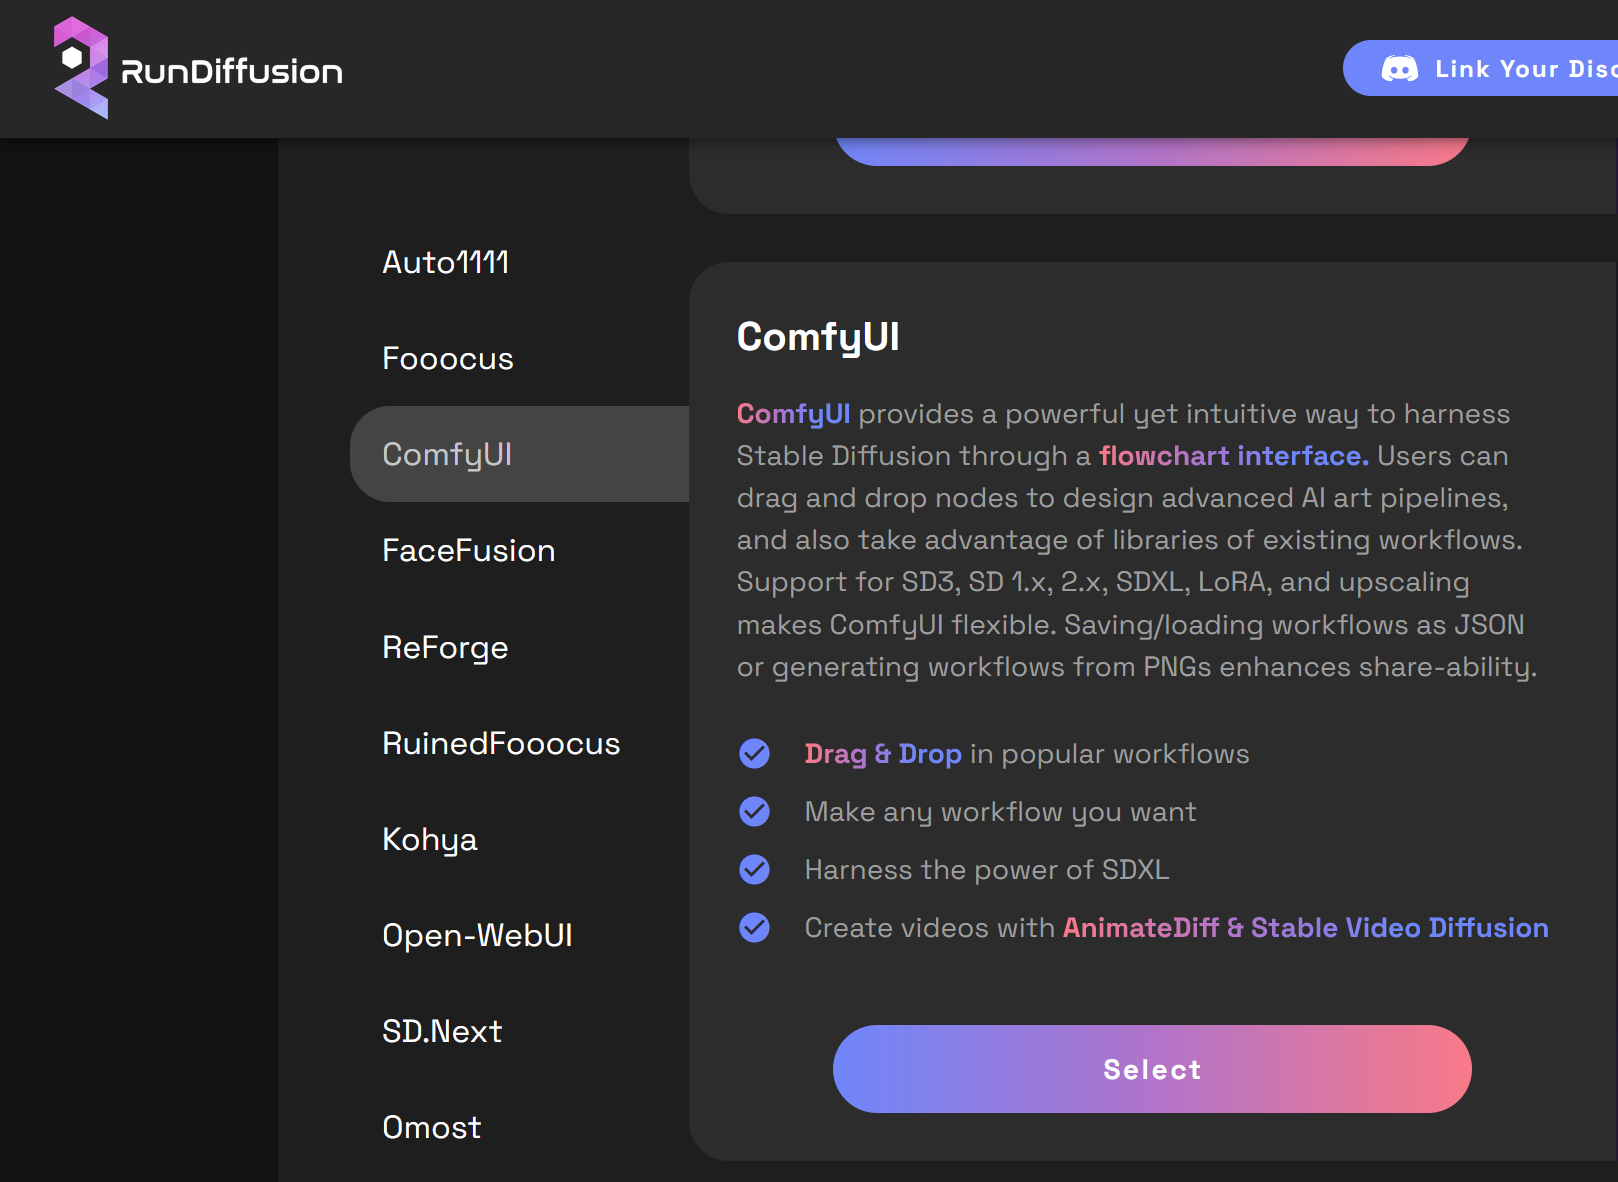Click the checkmark next to Make any workflow
The width and height of the screenshot is (1618, 1182).
click(754, 811)
